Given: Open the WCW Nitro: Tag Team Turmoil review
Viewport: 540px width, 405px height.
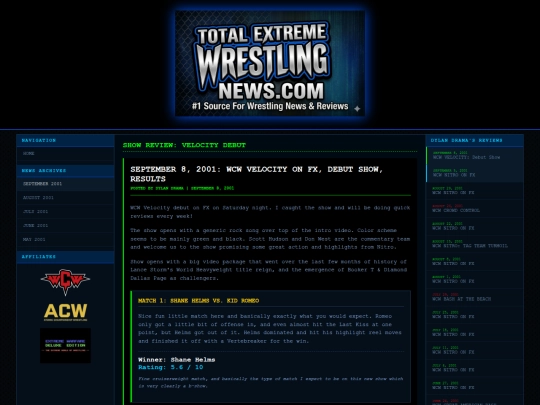Looking at the screenshot, I should tap(475, 244).
